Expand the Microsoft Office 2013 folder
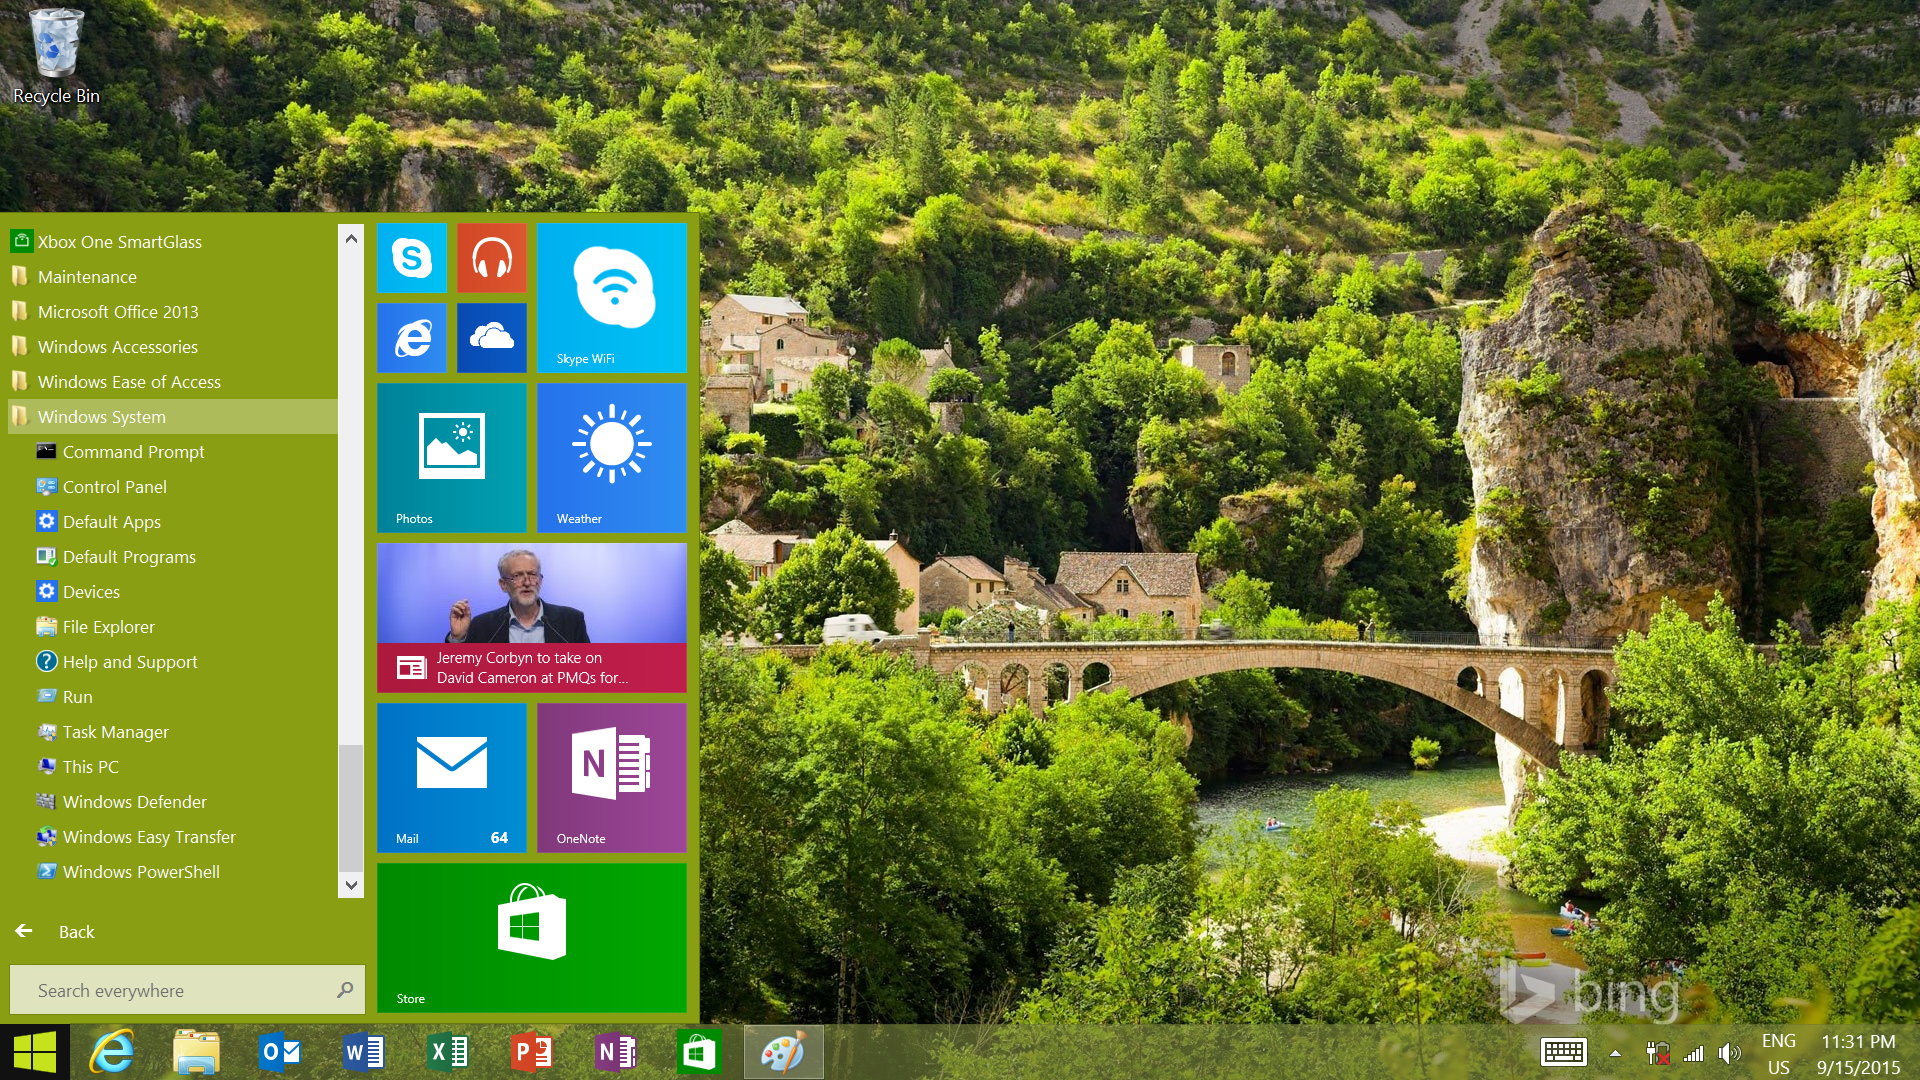This screenshot has width=1920, height=1080. coord(117,312)
